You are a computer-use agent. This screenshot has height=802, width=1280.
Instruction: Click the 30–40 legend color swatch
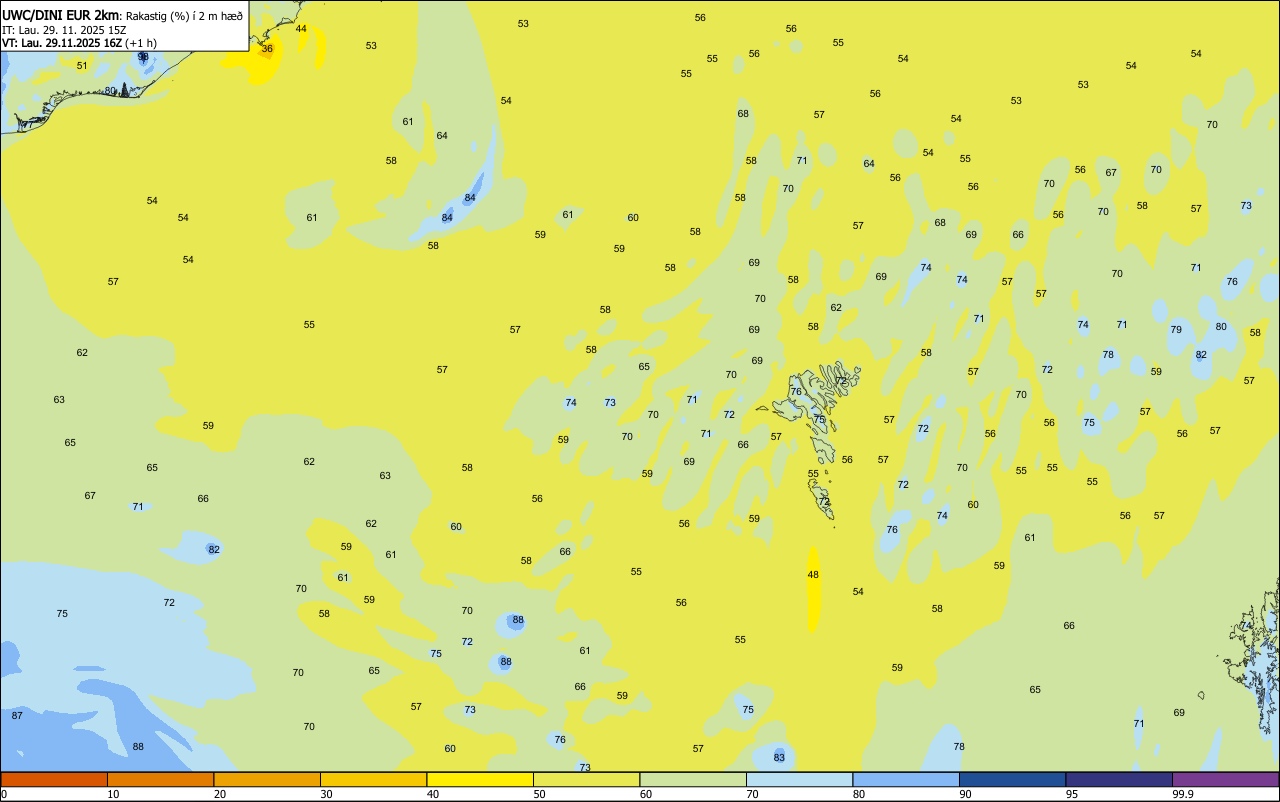coord(373,779)
